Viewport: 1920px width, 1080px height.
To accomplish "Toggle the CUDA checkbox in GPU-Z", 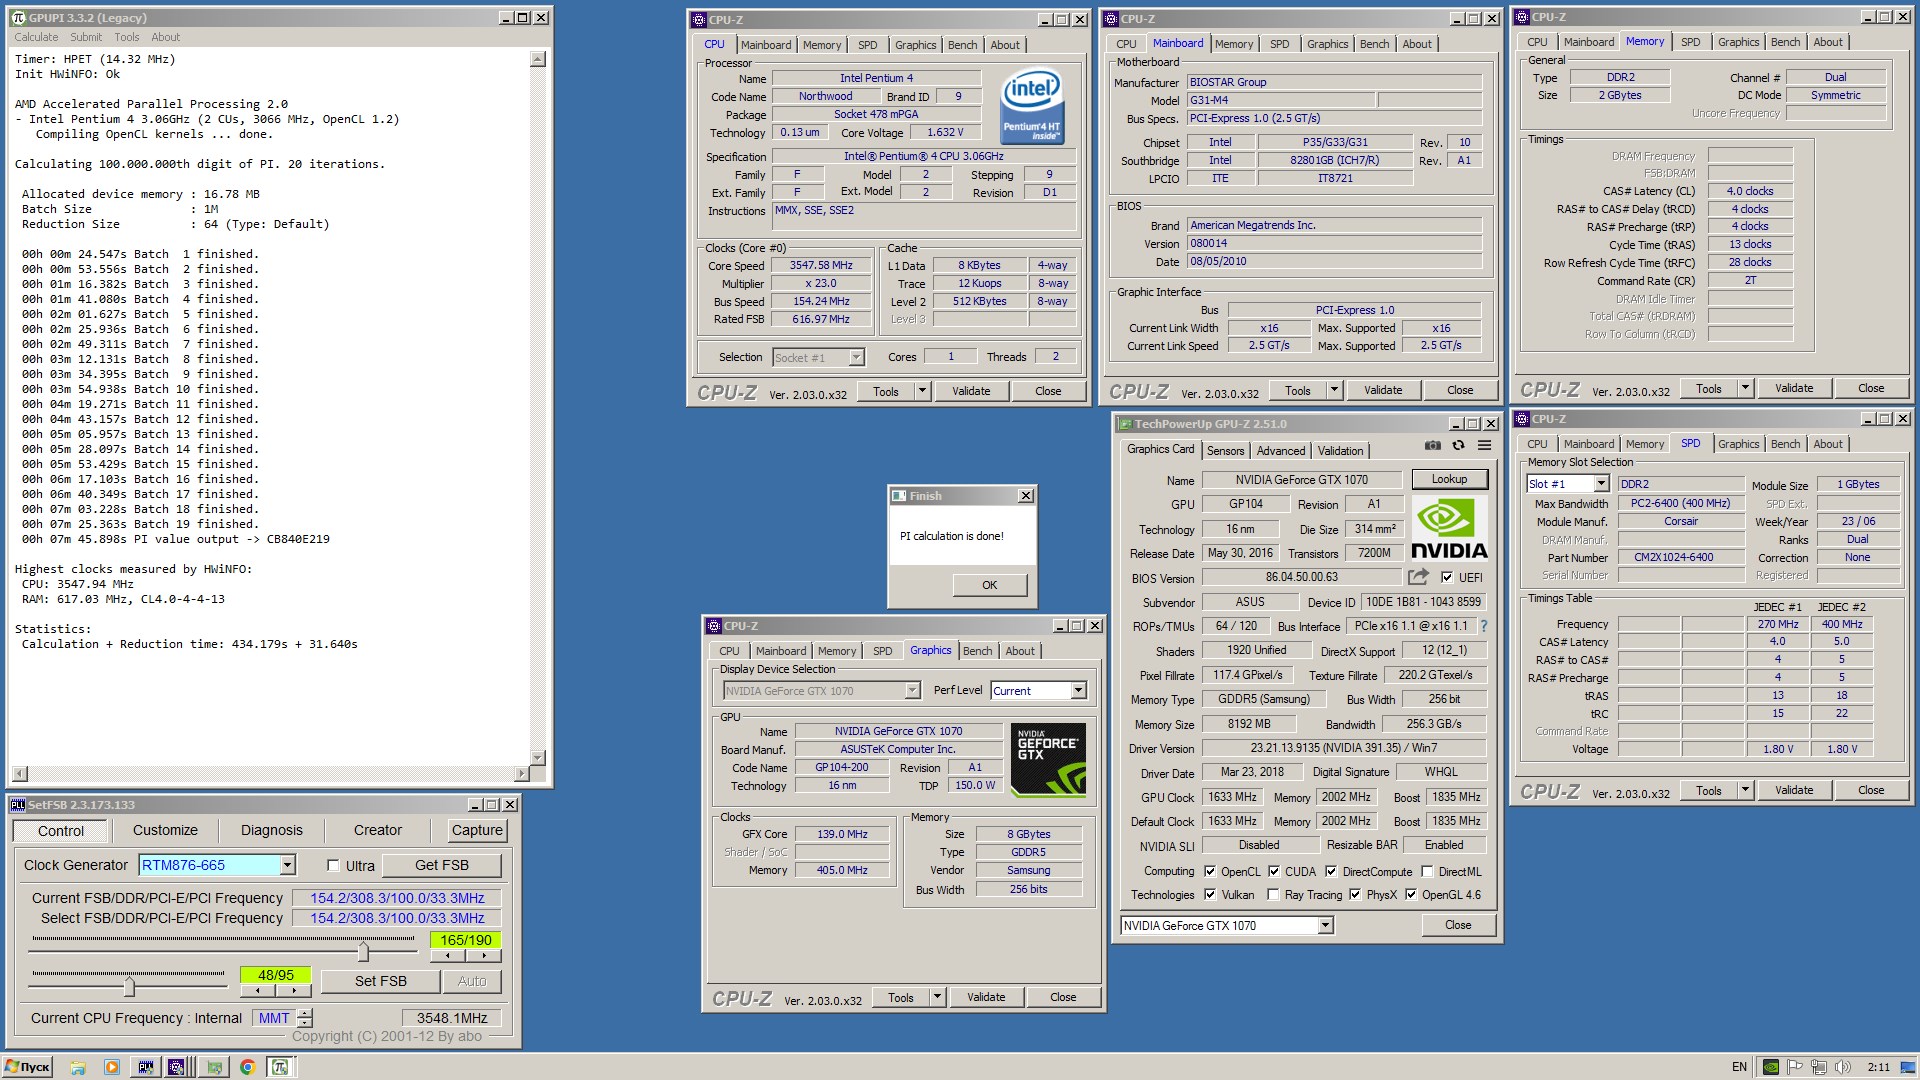I will point(1274,872).
